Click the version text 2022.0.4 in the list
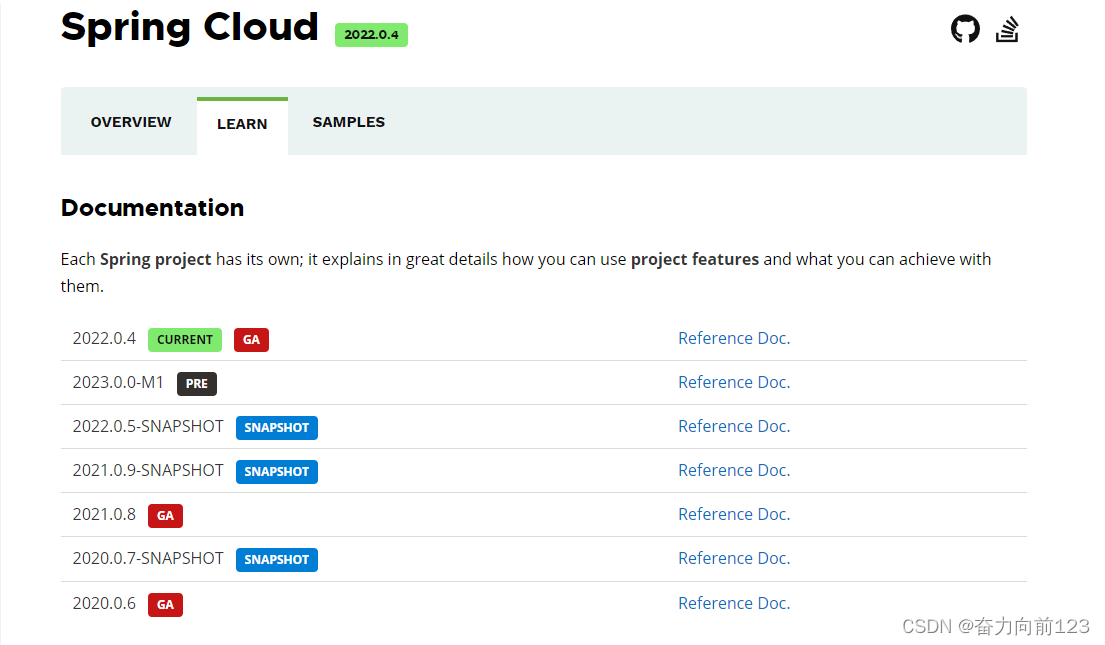1105x645 pixels. point(104,338)
